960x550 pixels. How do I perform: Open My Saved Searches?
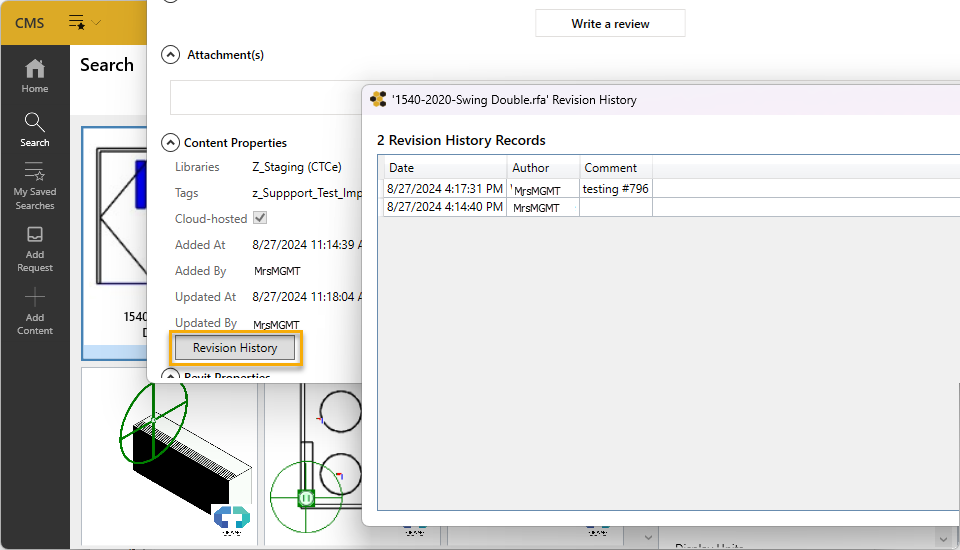(x=35, y=186)
